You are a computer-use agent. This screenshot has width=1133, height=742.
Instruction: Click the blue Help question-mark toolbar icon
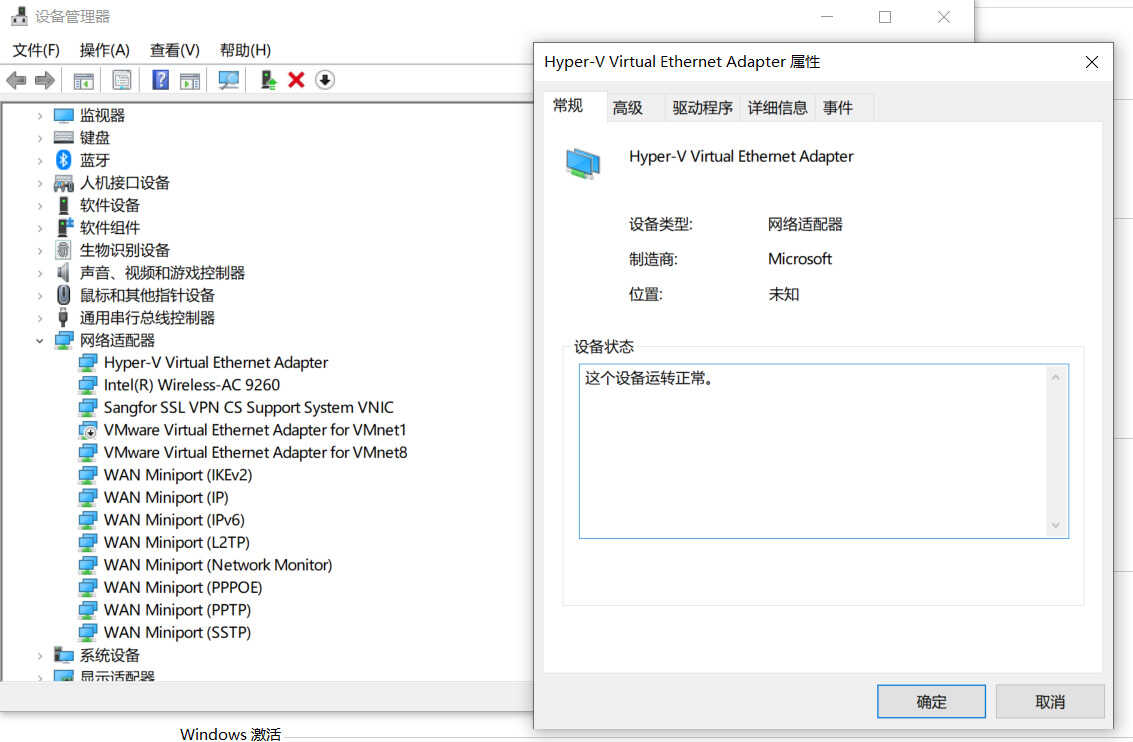(x=160, y=79)
